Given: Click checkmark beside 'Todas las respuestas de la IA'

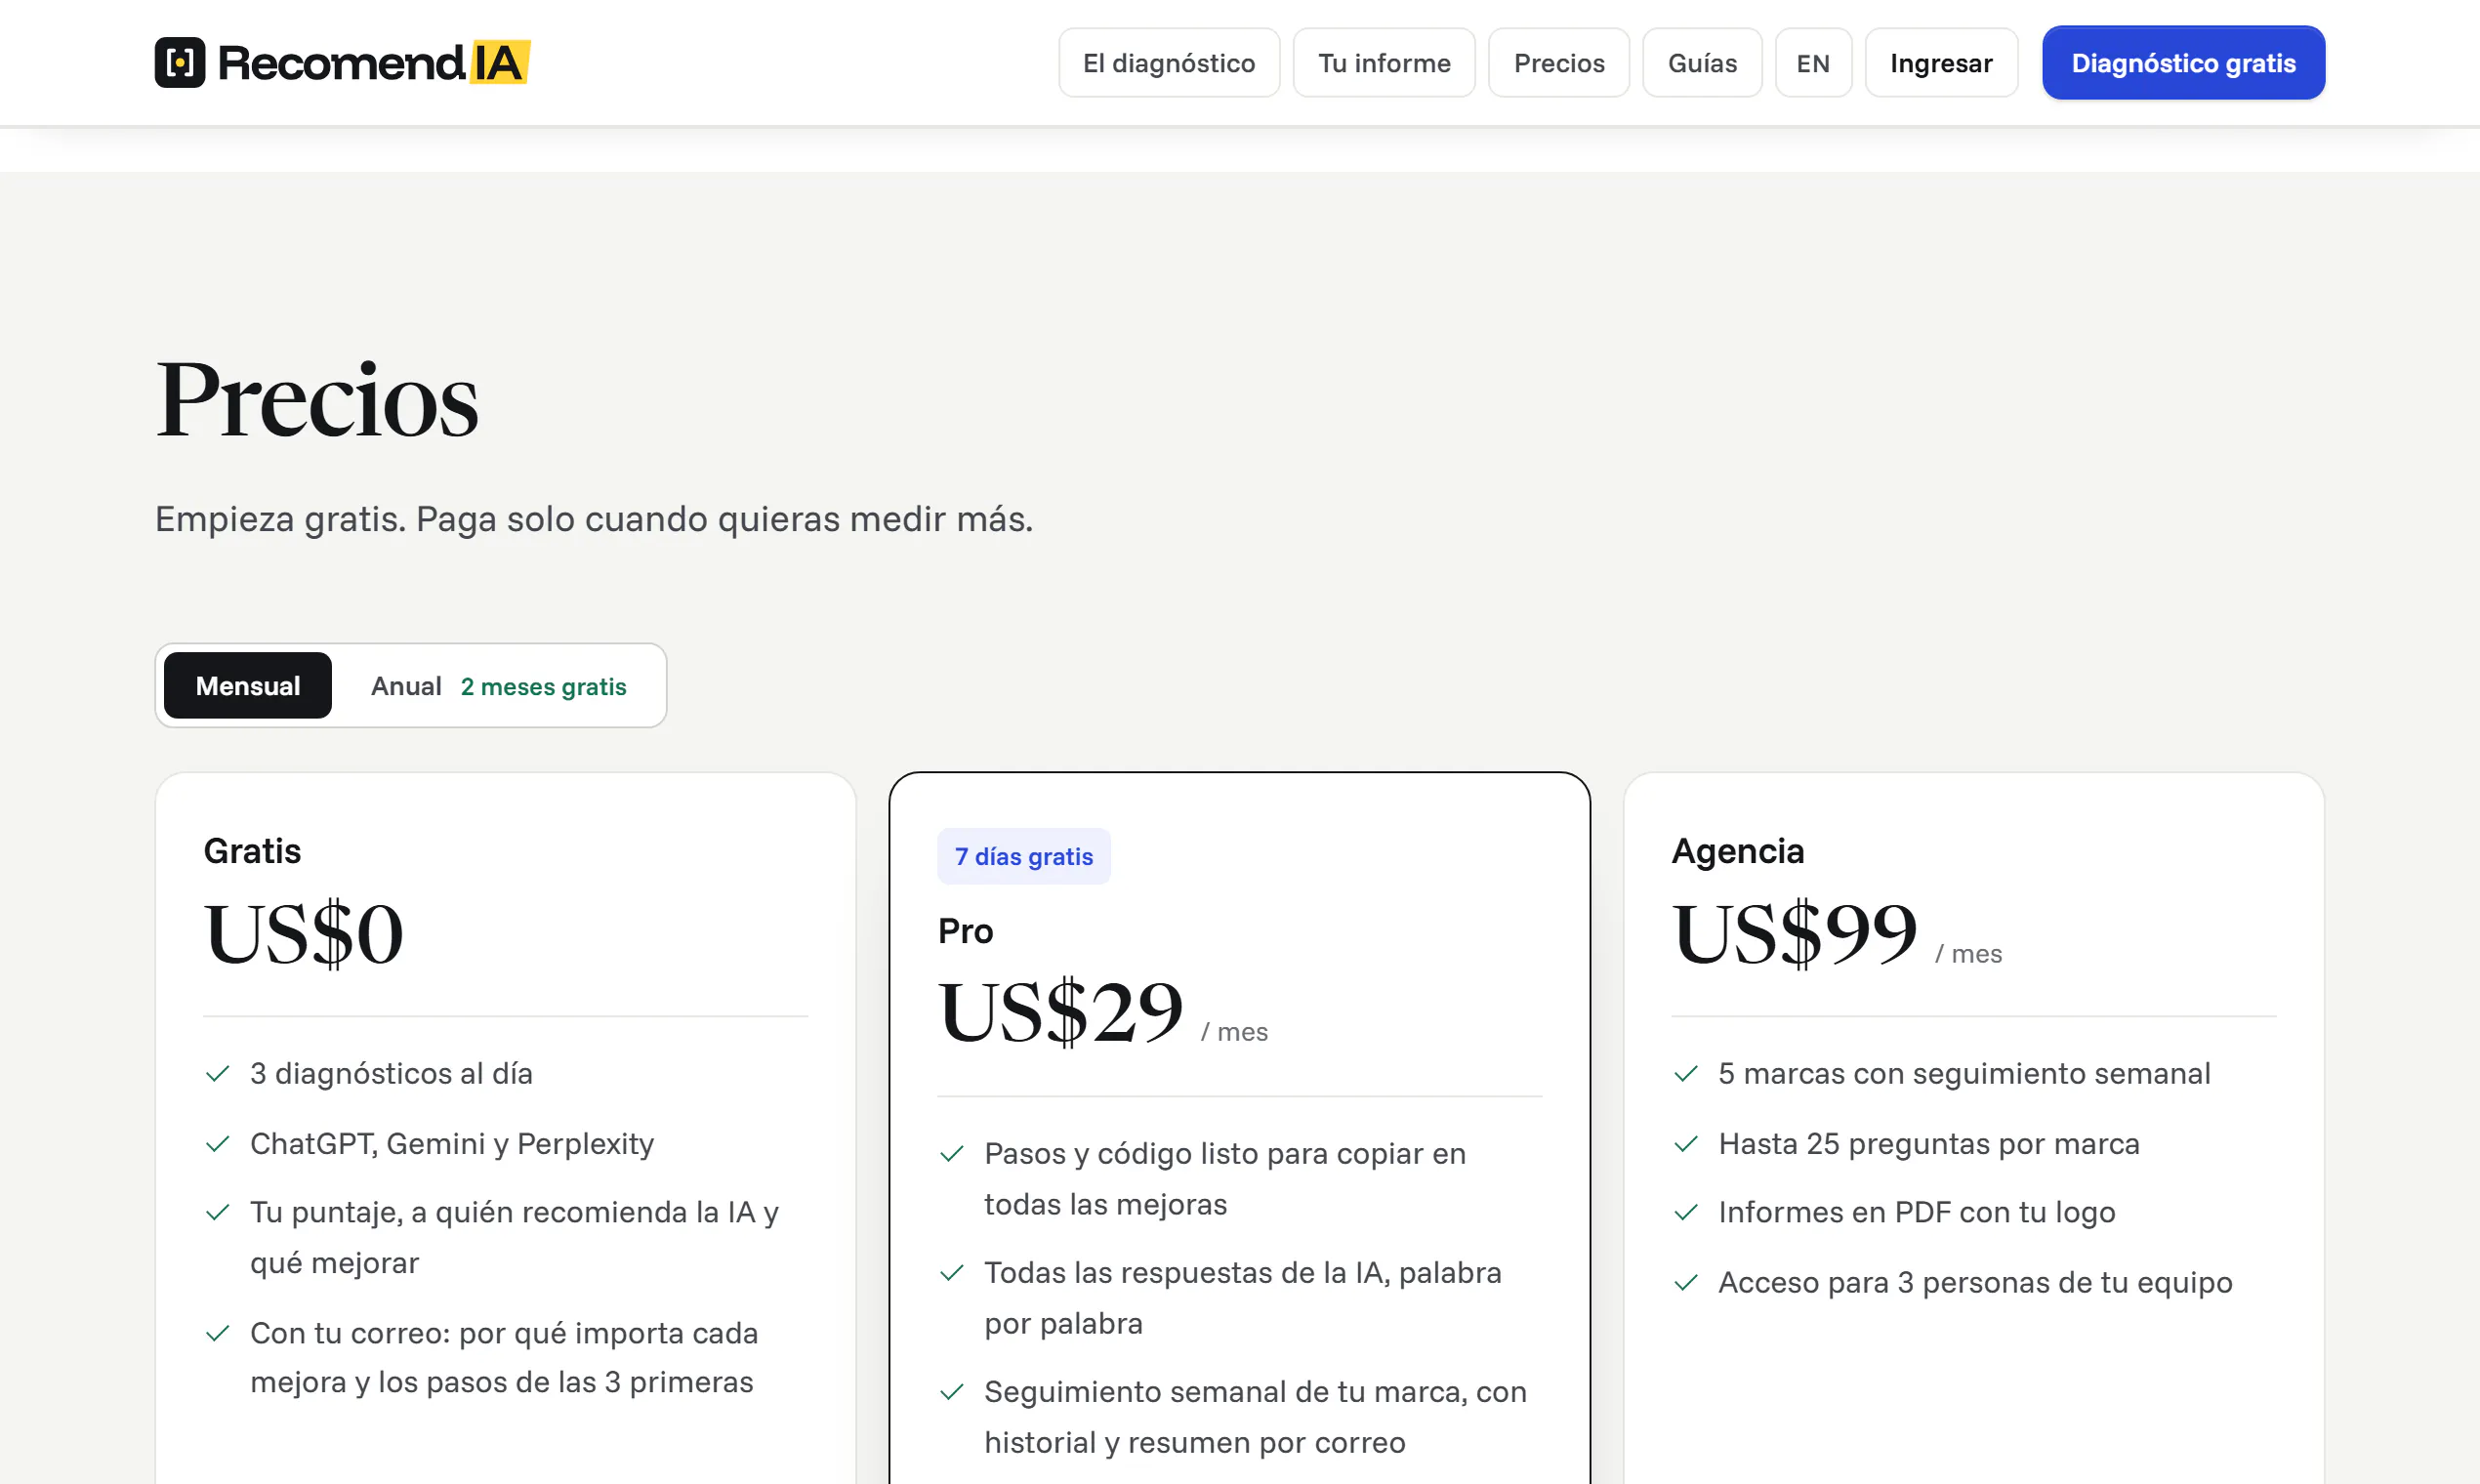Looking at the screenshot, I should pyautogui.click(x=951, y=1273).
